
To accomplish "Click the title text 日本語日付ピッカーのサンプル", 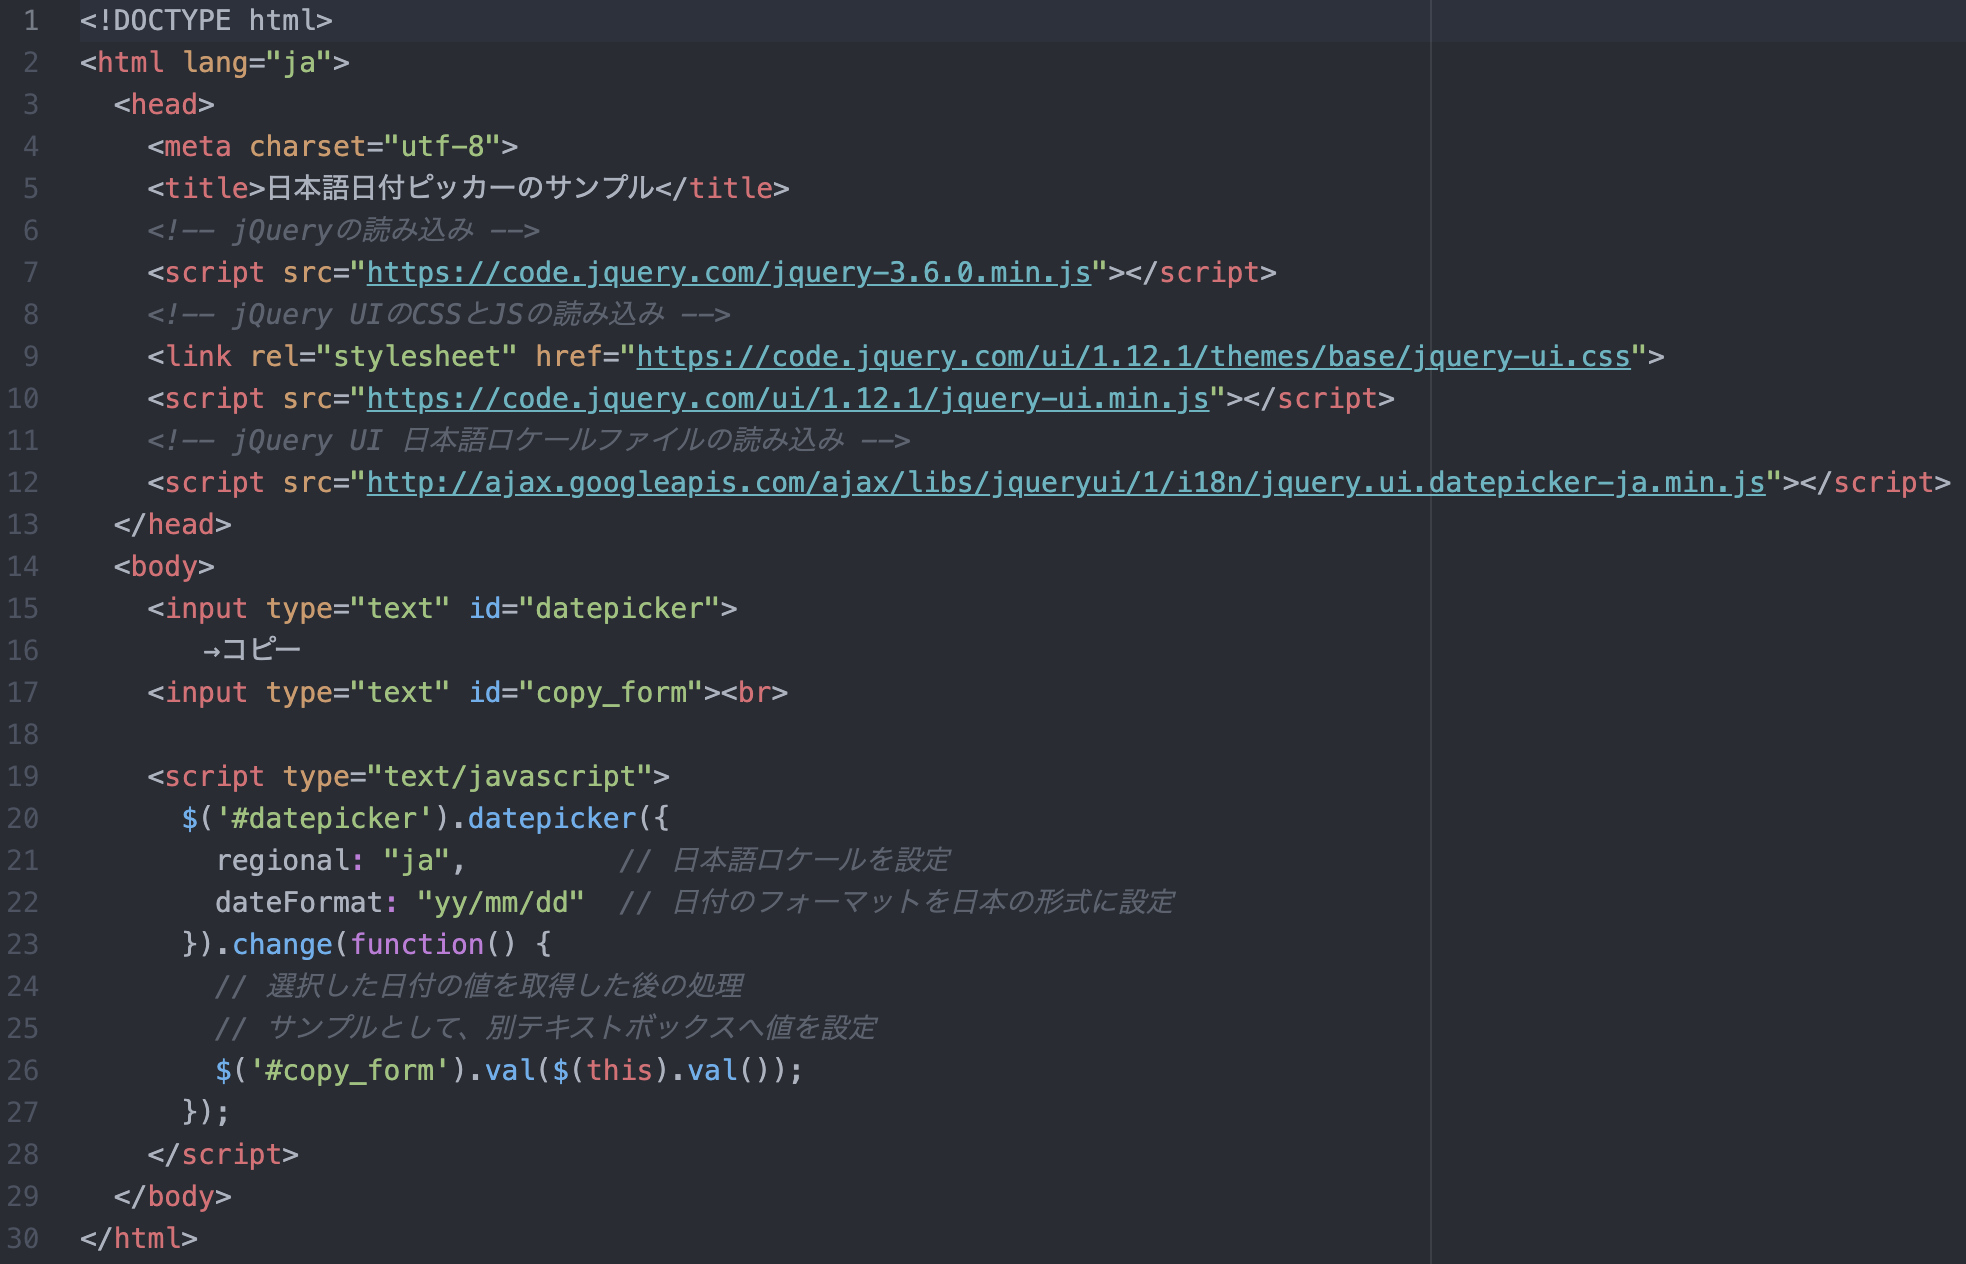I will click(x=460, y=188).
